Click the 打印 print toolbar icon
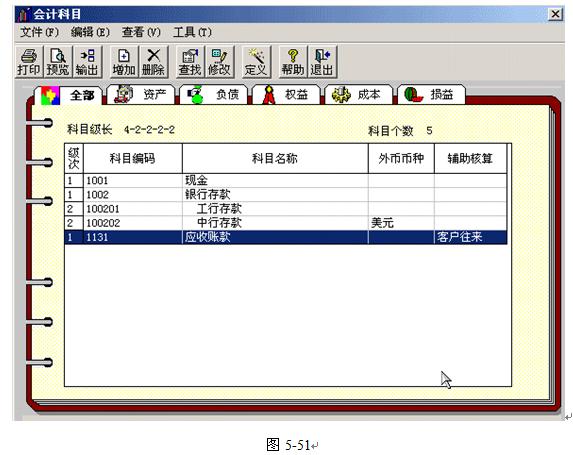This screenshot has height=455, width=573. (x=29, y=61)
